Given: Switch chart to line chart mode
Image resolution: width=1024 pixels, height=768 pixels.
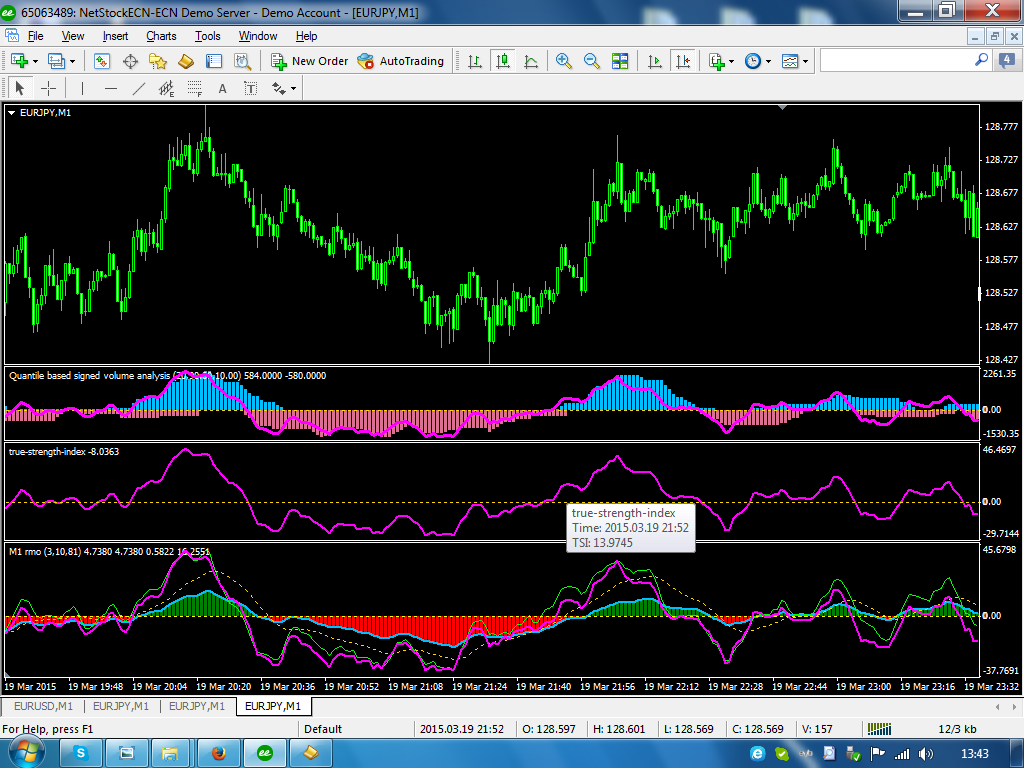Looking at the screenshot, I should tap(531, 61).
